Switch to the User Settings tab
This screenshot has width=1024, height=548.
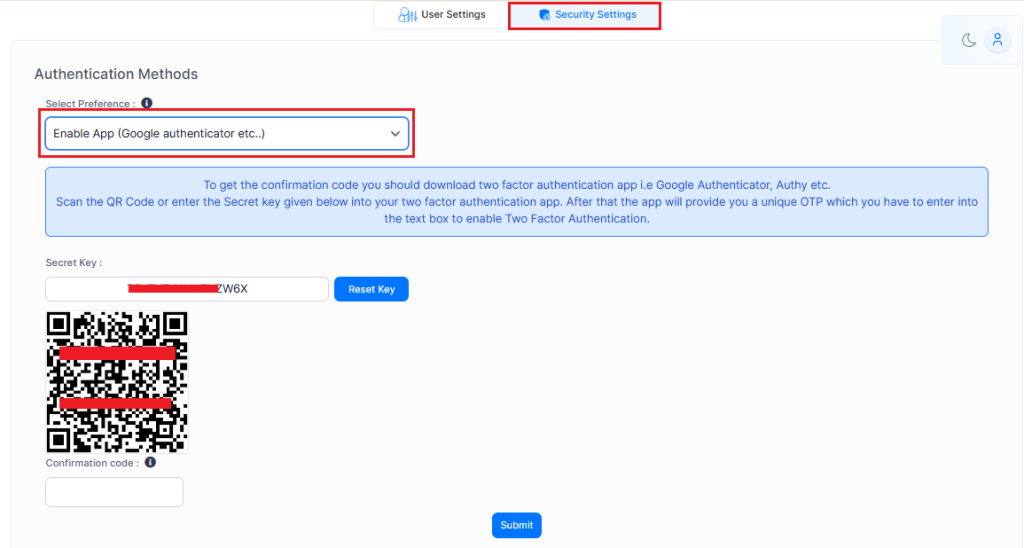point(441,14)
